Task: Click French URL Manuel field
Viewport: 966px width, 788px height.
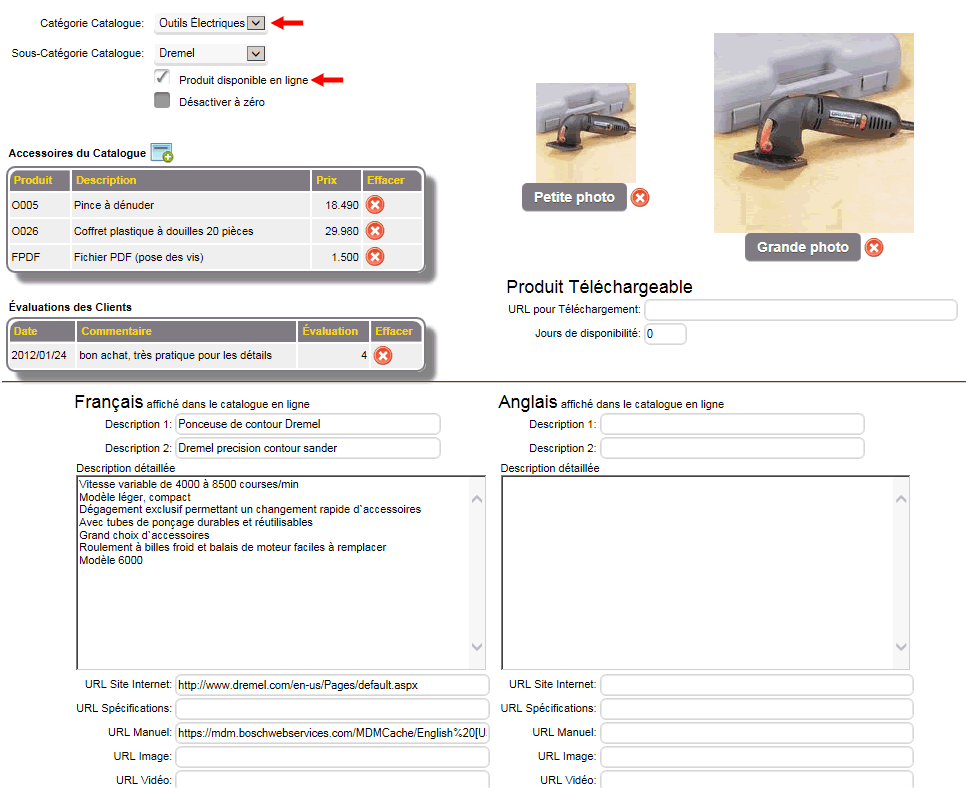Action: (x=333, y=733)
